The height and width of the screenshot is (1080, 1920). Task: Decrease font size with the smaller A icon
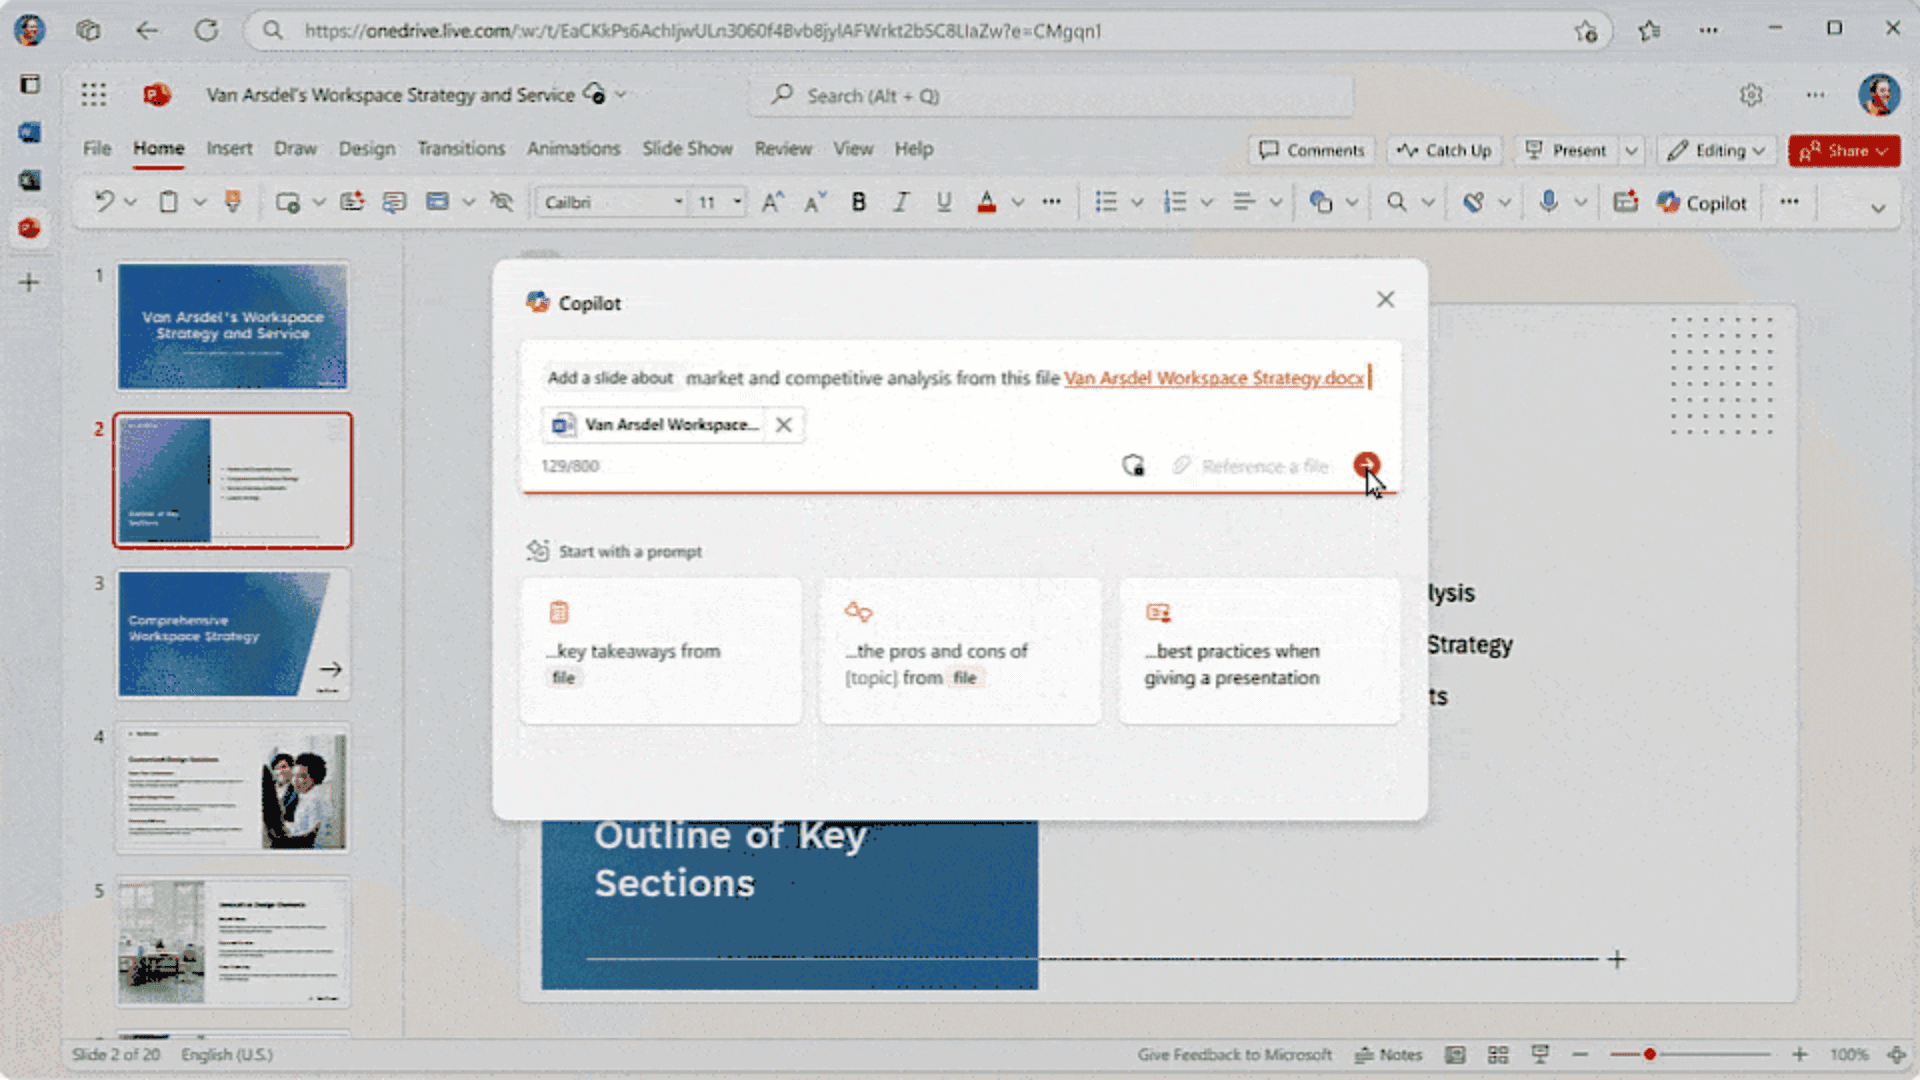(x=815, y=202)
